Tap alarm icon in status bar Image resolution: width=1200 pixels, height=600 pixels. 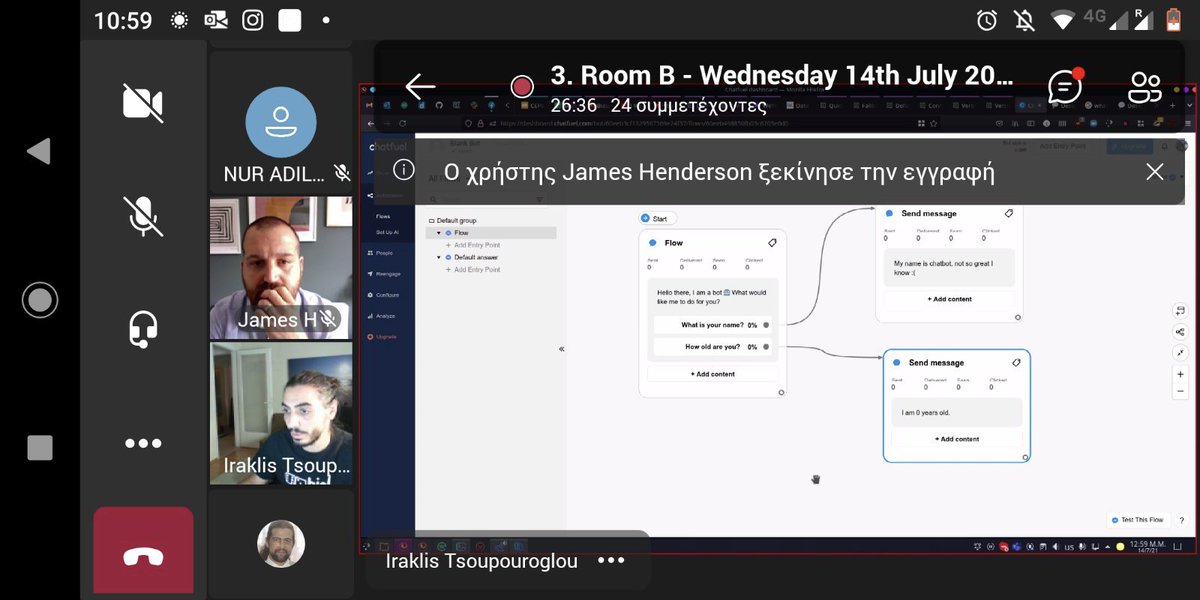(988, 20)
